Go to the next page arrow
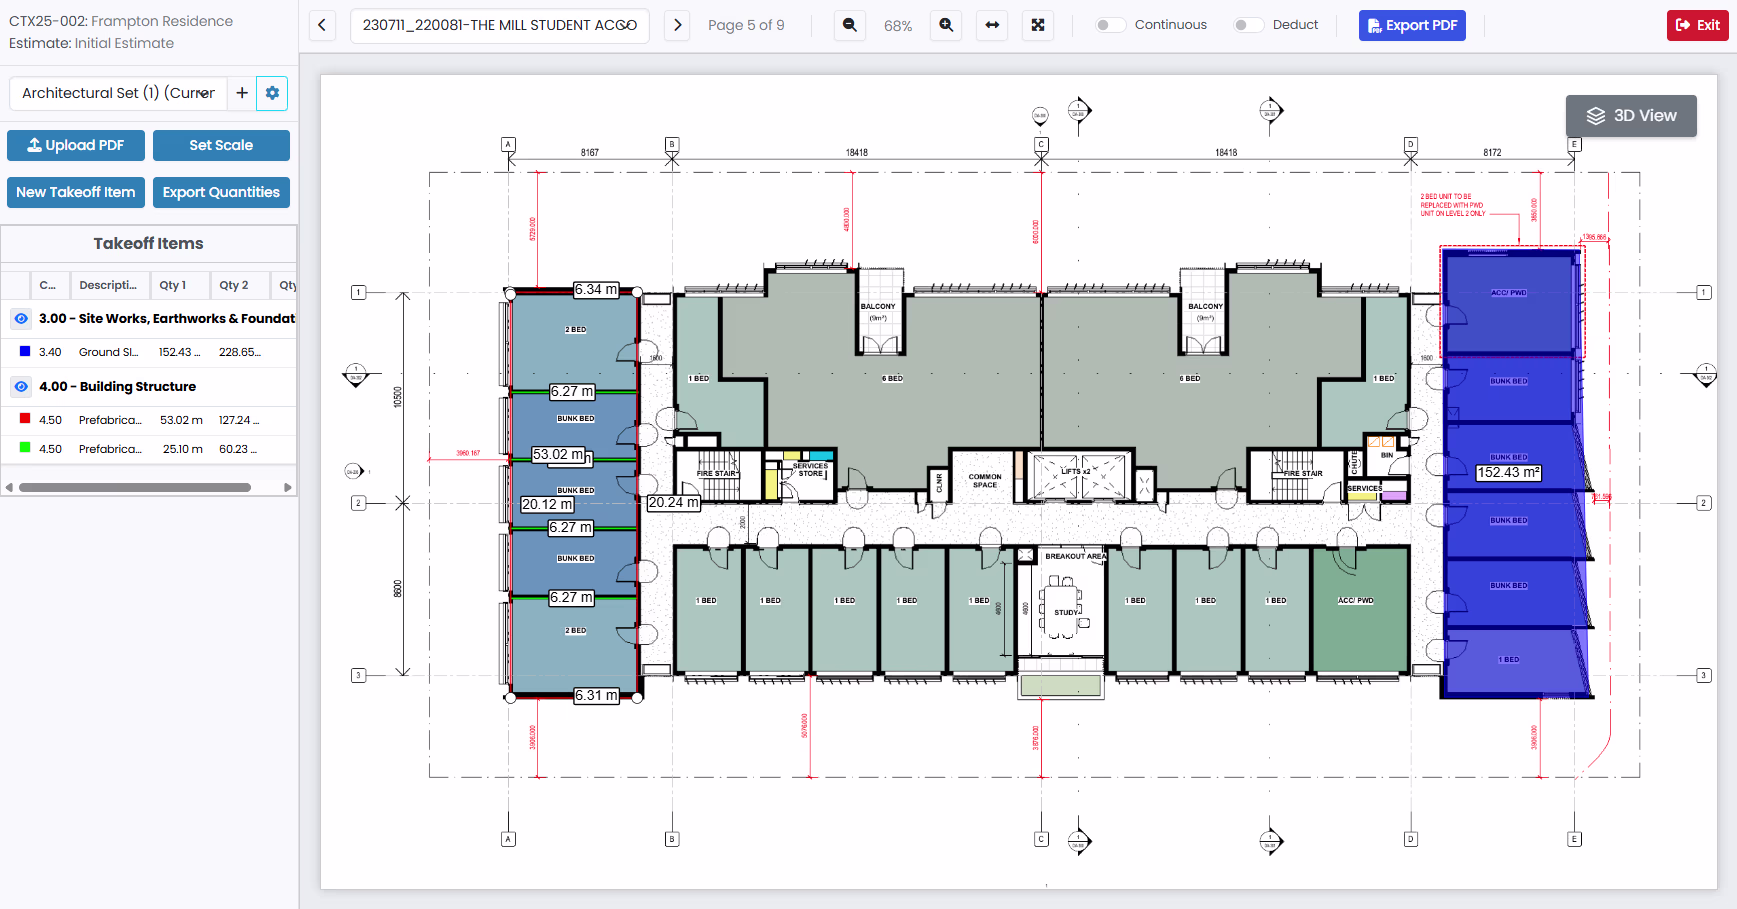 (x=677, y=25)
